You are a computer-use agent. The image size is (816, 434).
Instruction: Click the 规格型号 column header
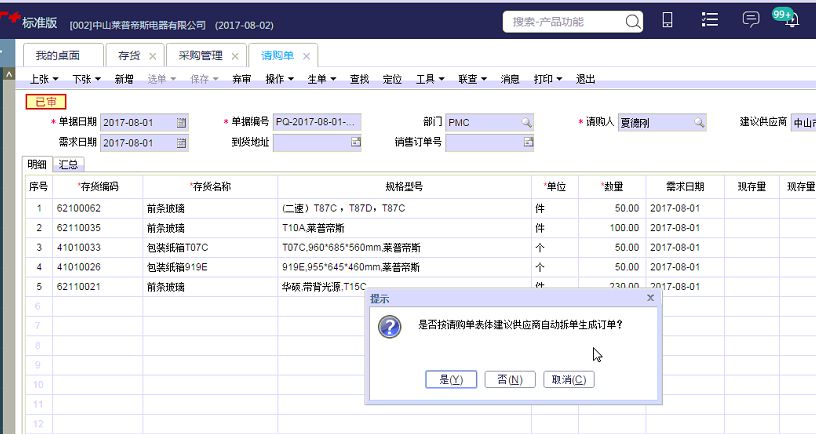tap(404, 187)
